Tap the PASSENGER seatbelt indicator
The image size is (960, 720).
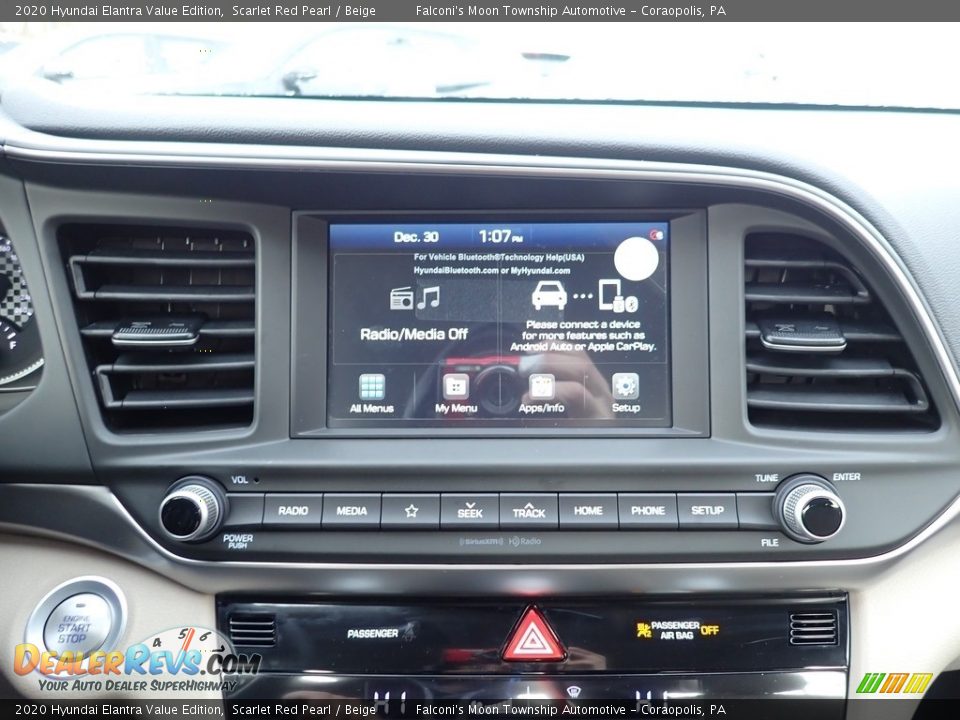[381, 632]
